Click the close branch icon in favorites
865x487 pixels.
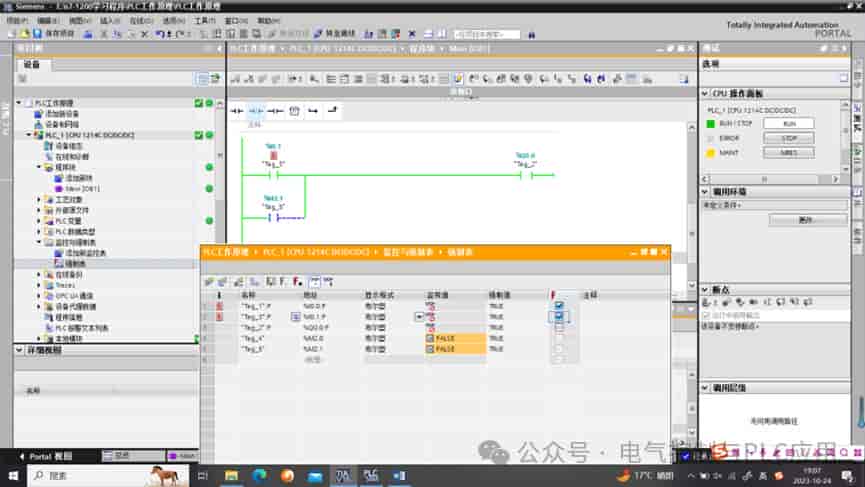pos(332,111)
